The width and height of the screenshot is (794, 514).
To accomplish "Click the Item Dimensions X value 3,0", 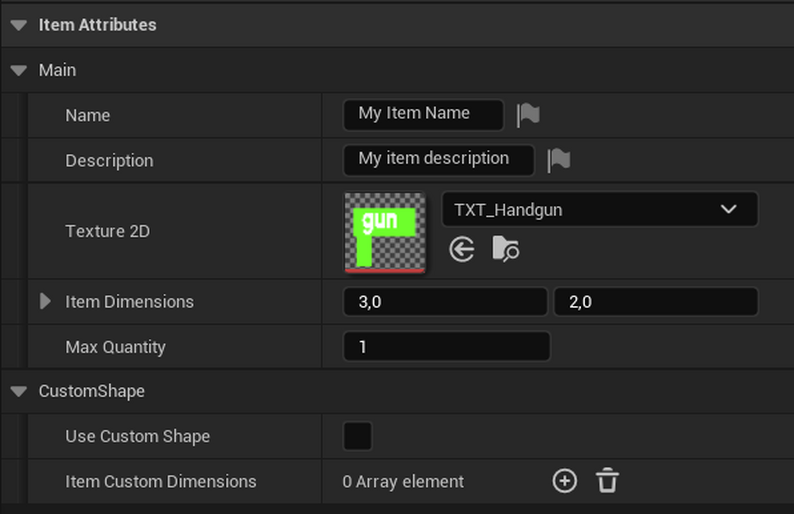I will click(445, 302).
